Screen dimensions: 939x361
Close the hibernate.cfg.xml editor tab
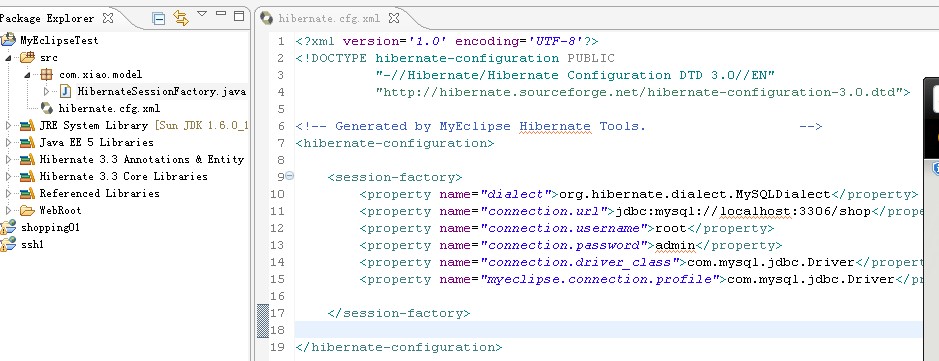click(x=393, y=18)
